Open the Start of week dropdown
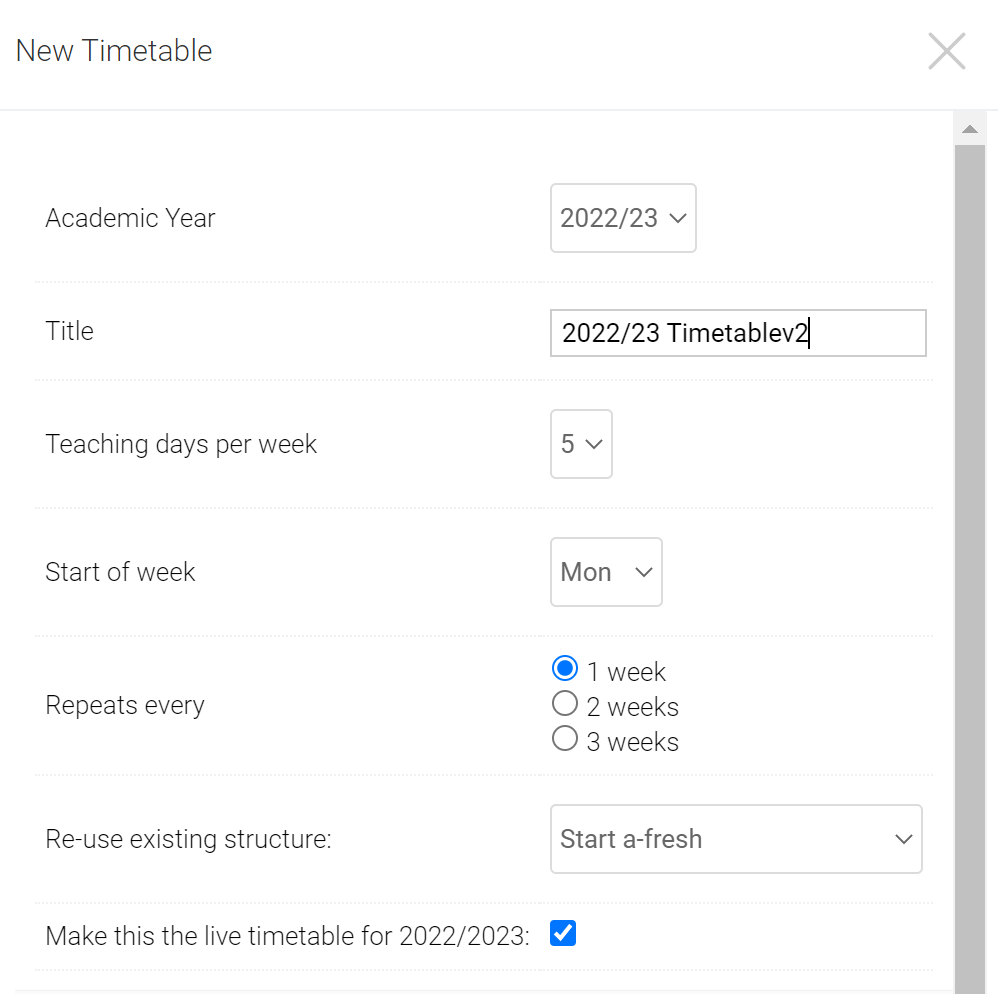This screenshot has width=998, height=994. pyautogui.click(x=606, y=572)
